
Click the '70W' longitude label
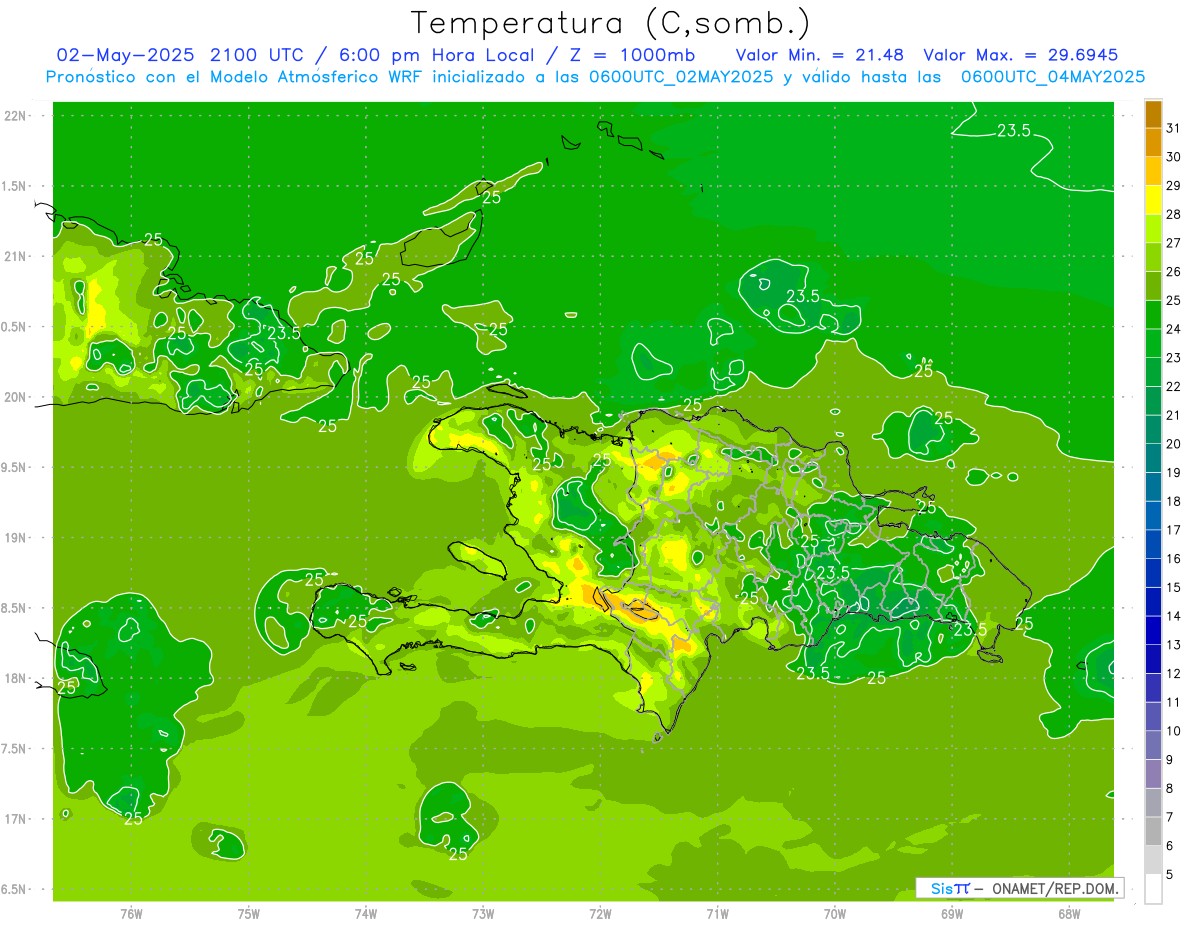[835, 913]
